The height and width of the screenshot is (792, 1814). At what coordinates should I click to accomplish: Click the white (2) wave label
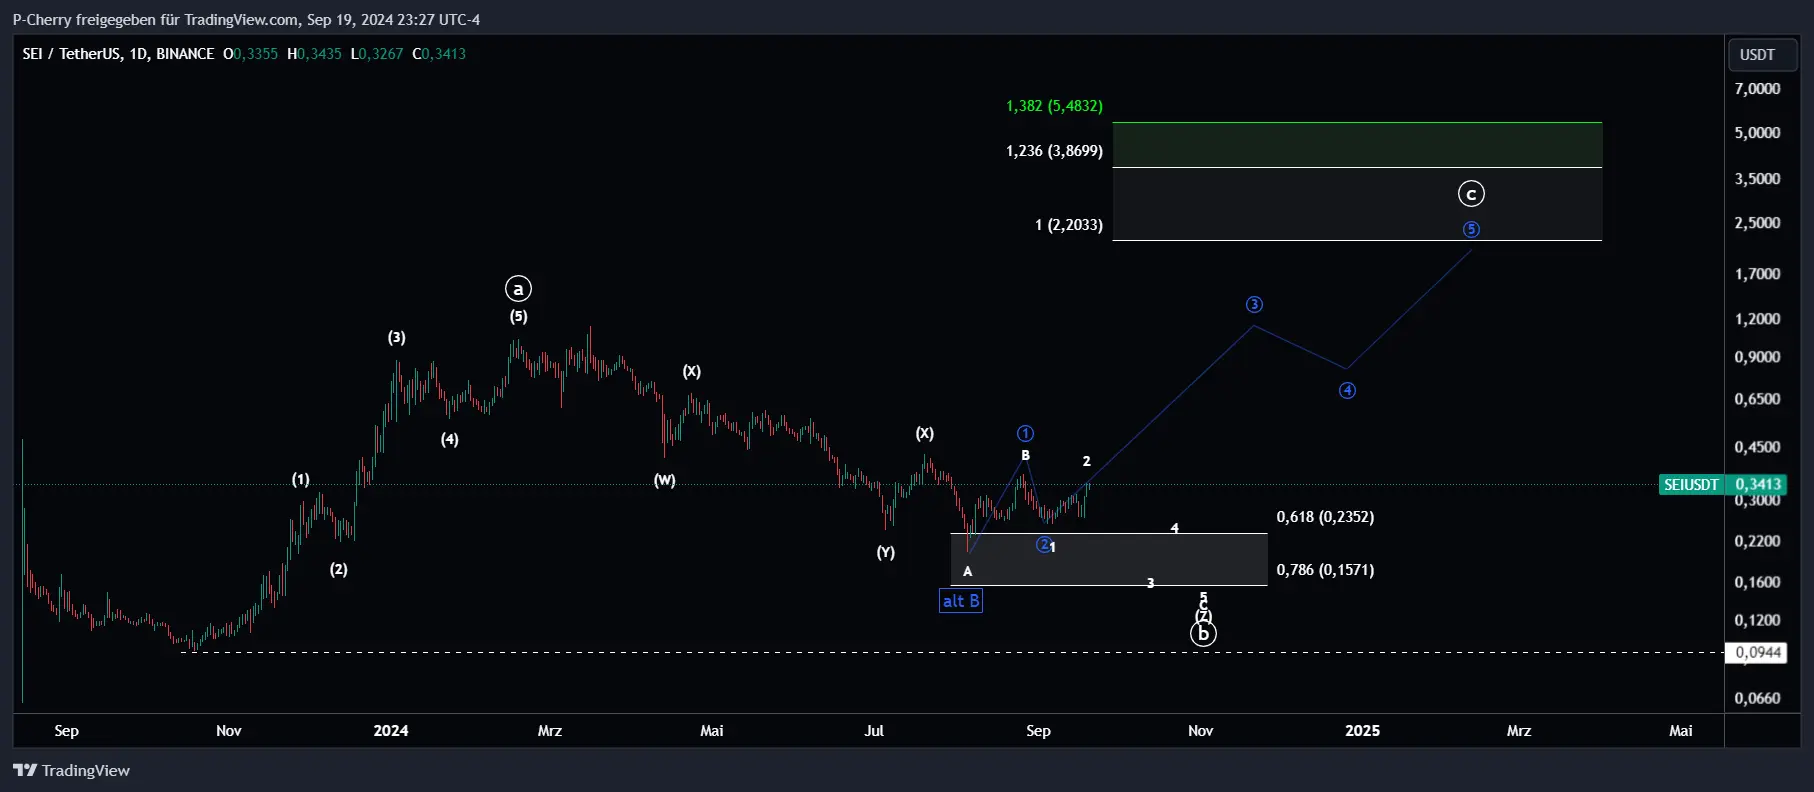pyautogui.click(x=339, y=570)
